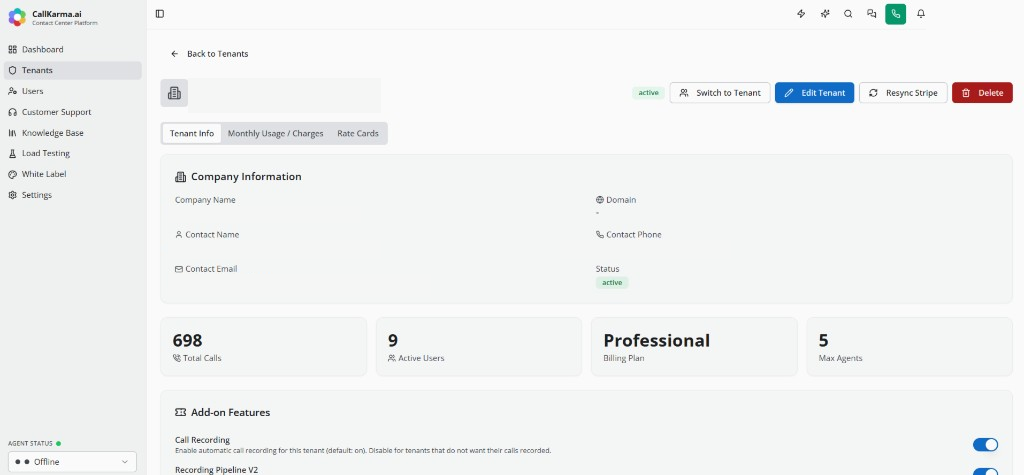
Task: Click the Resync Stripe button
Action: tap(903, 93)
